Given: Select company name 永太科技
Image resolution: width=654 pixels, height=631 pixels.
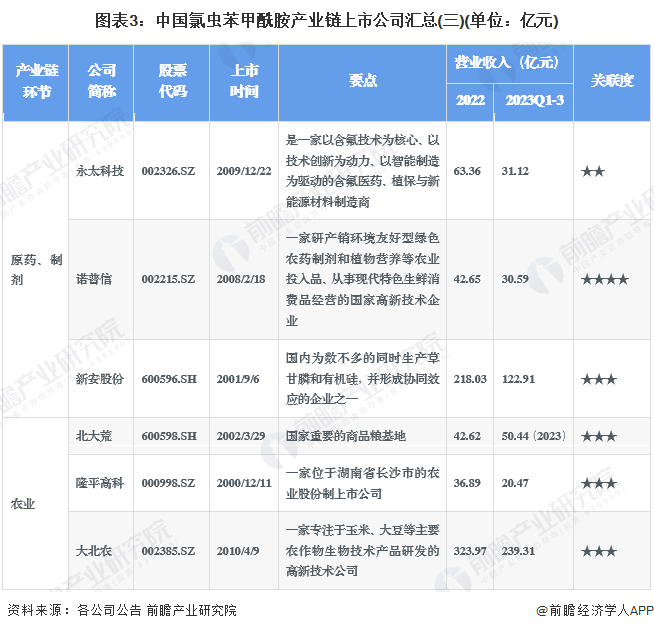Looking at the screenshot, I should (x=100, y=171).
